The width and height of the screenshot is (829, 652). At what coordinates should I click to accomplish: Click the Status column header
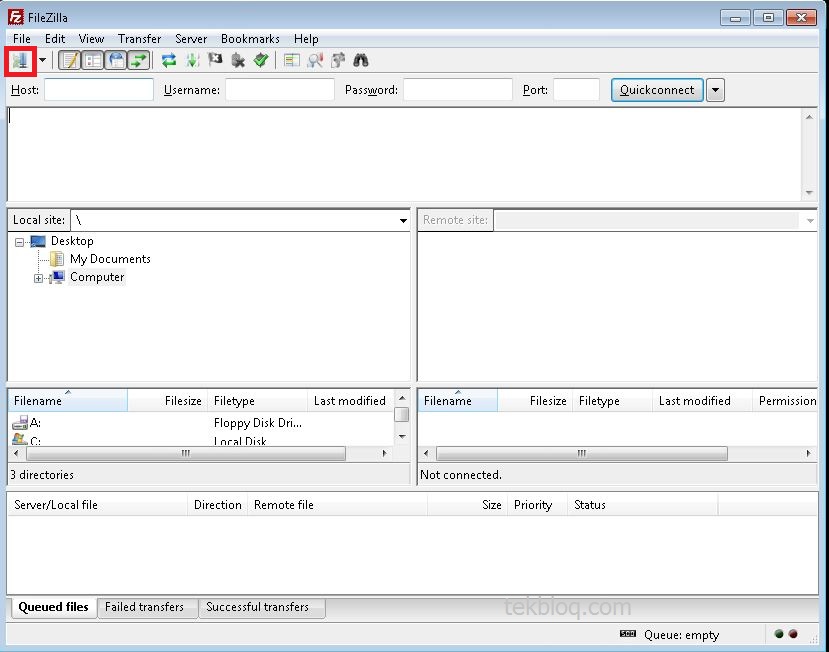click(x=642, y=505)
